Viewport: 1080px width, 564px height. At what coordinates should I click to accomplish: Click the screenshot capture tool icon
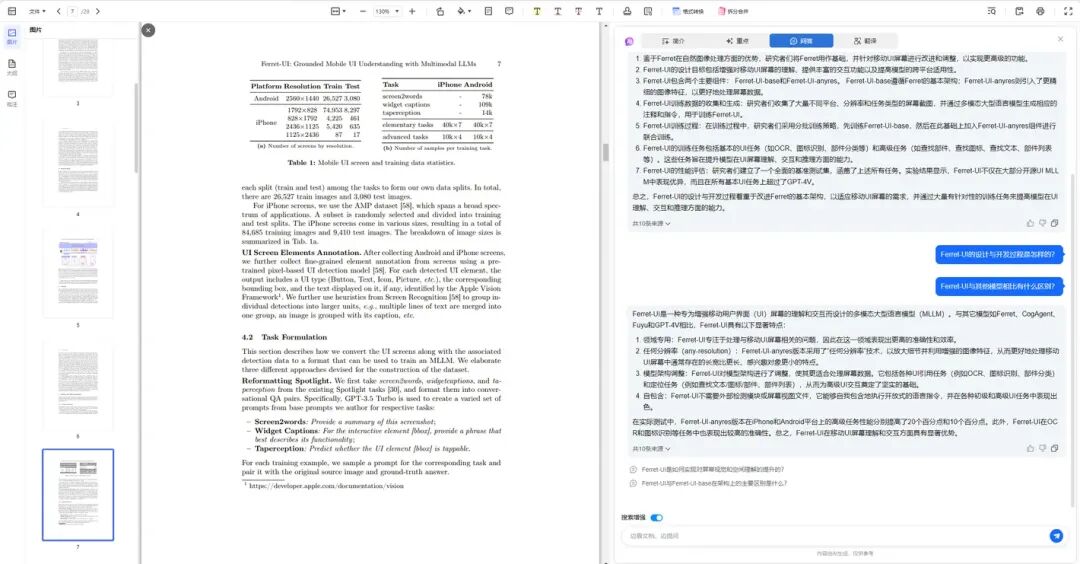(648, 11)
